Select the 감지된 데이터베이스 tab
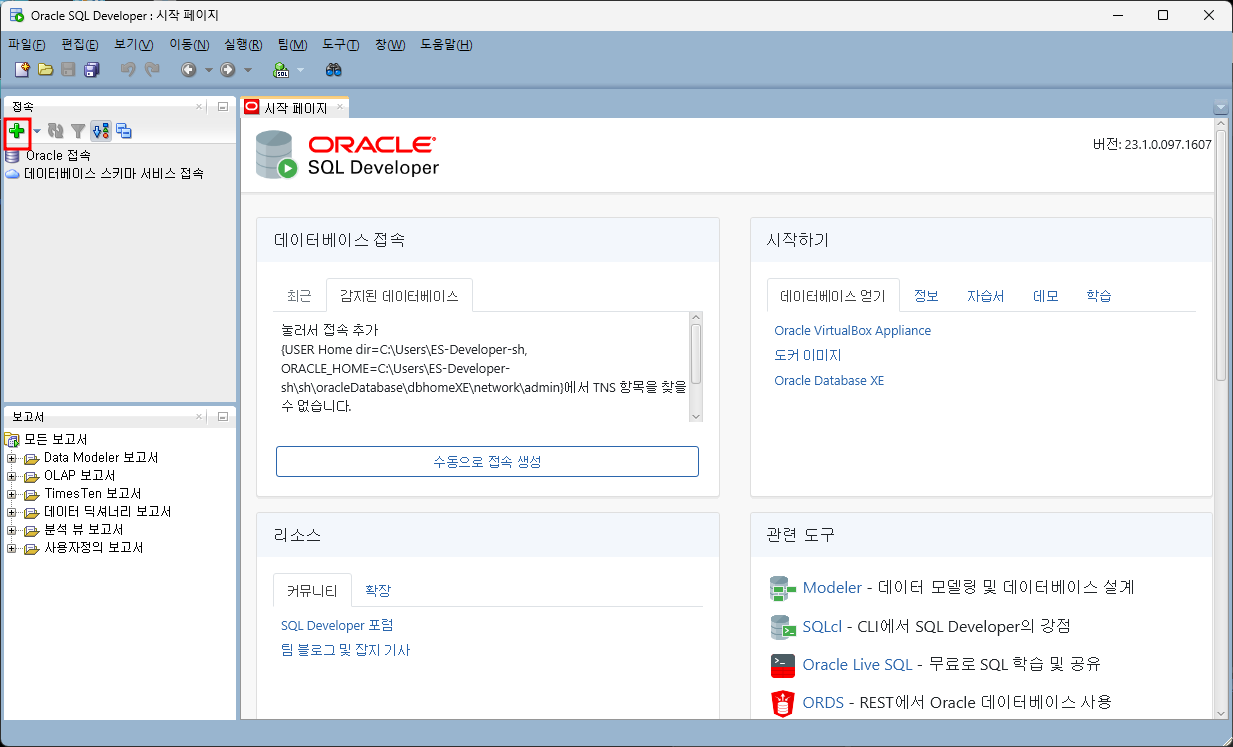The width and height of the screenshot is (1233, 747). (399, 296)
